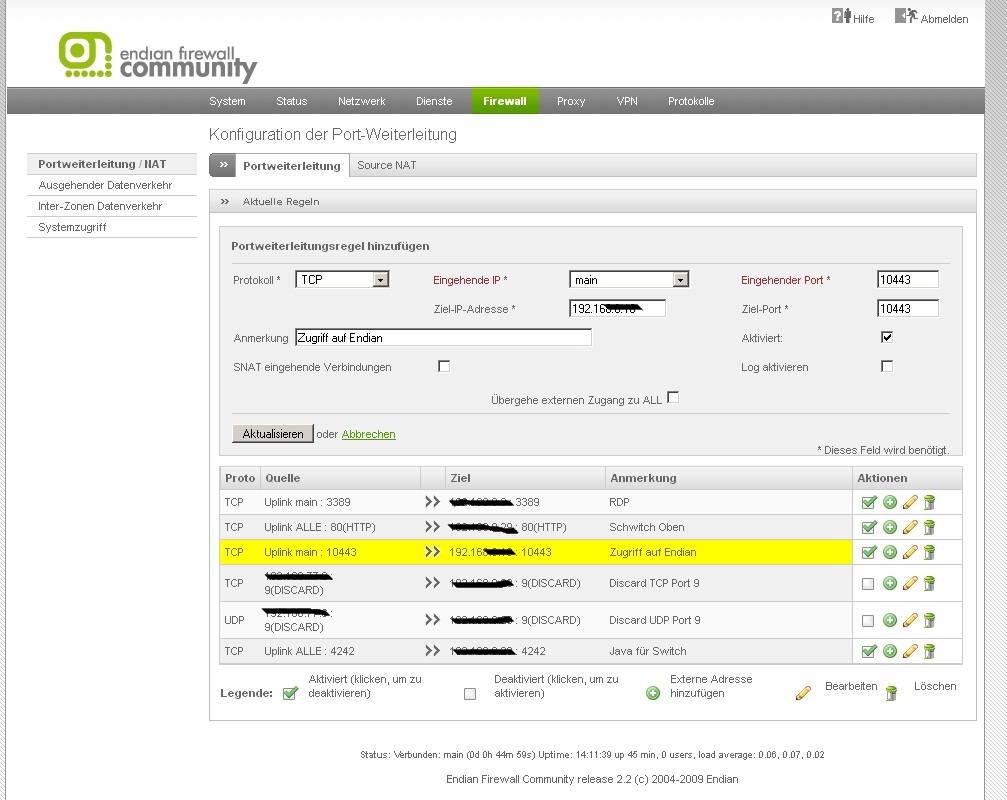Select Portweiterleitung / NAT in sidebar
The image size is (1007, 800).
(112, 164)
